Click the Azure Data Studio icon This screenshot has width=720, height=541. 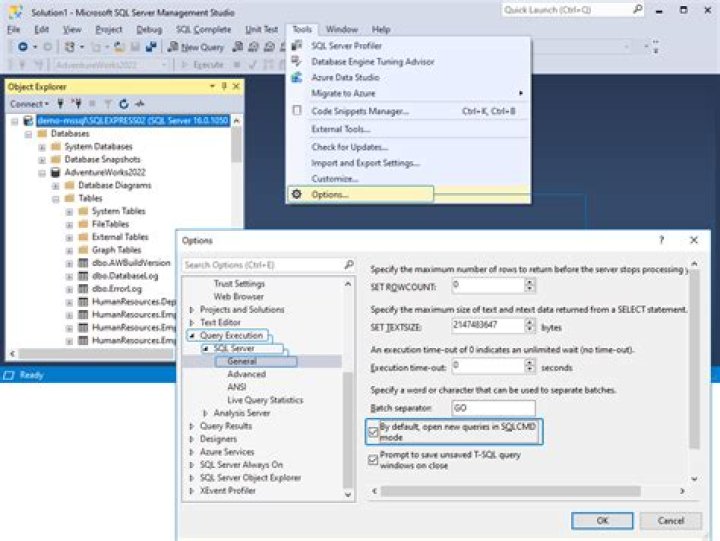click(x=296, y=77)
